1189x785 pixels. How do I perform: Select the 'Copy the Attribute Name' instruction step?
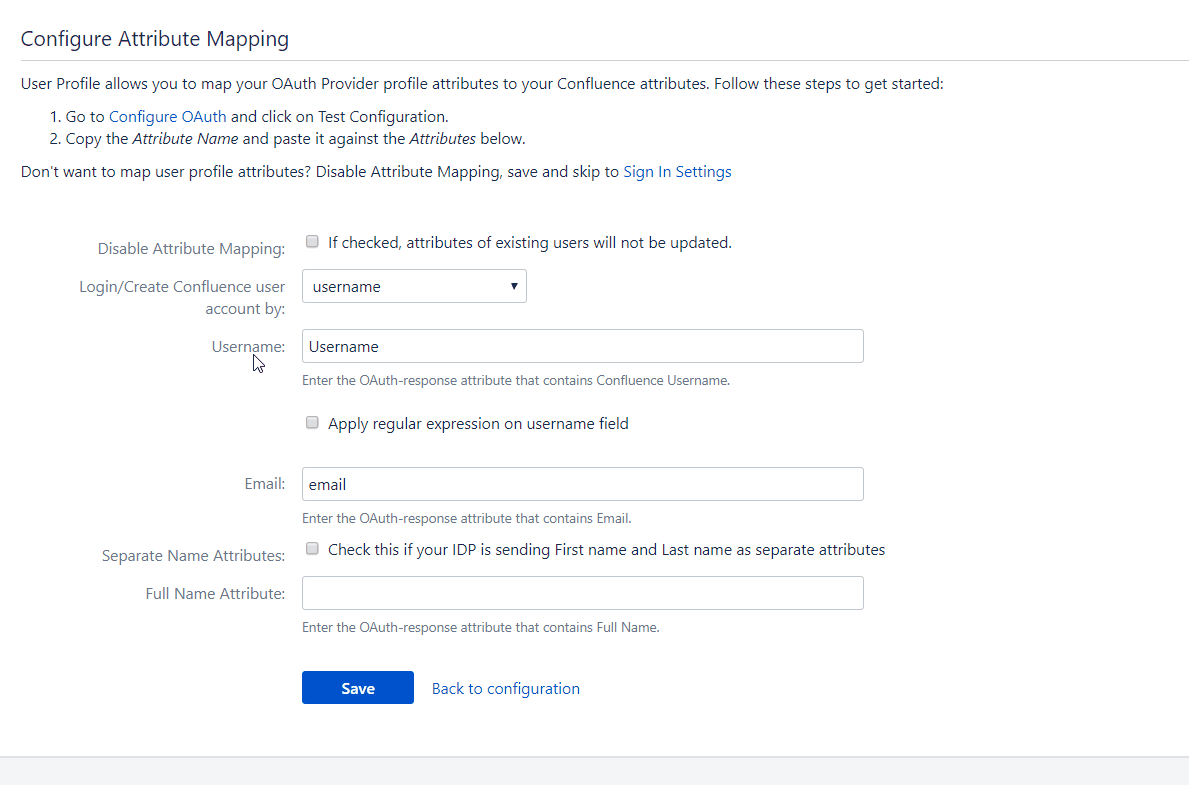click(x=295, y=139)
